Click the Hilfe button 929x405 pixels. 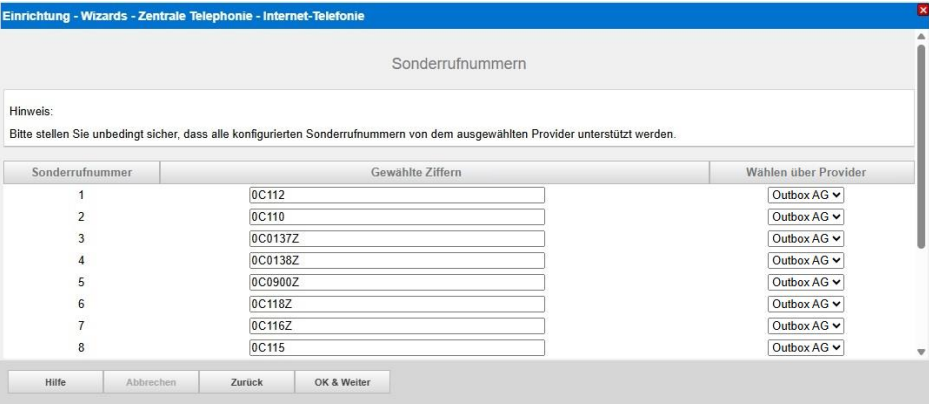tap(55, 382)
